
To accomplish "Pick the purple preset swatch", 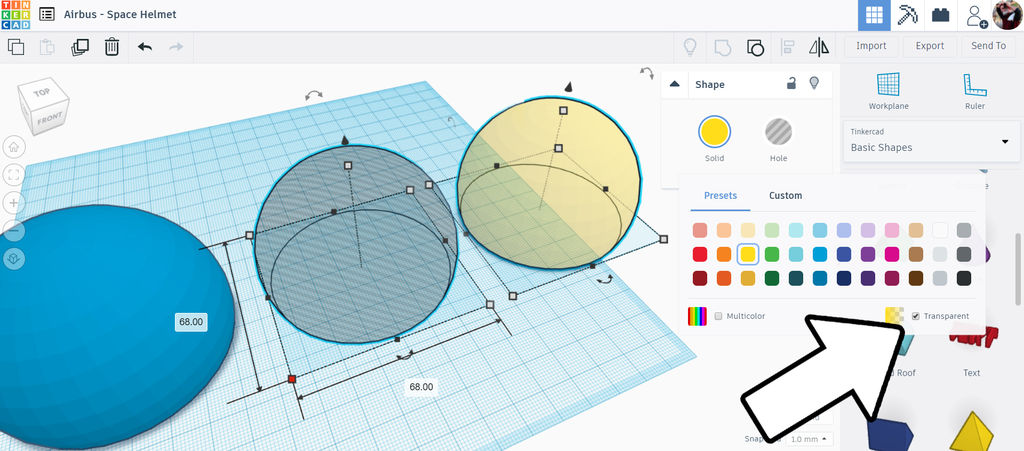I will pos(868,254).
